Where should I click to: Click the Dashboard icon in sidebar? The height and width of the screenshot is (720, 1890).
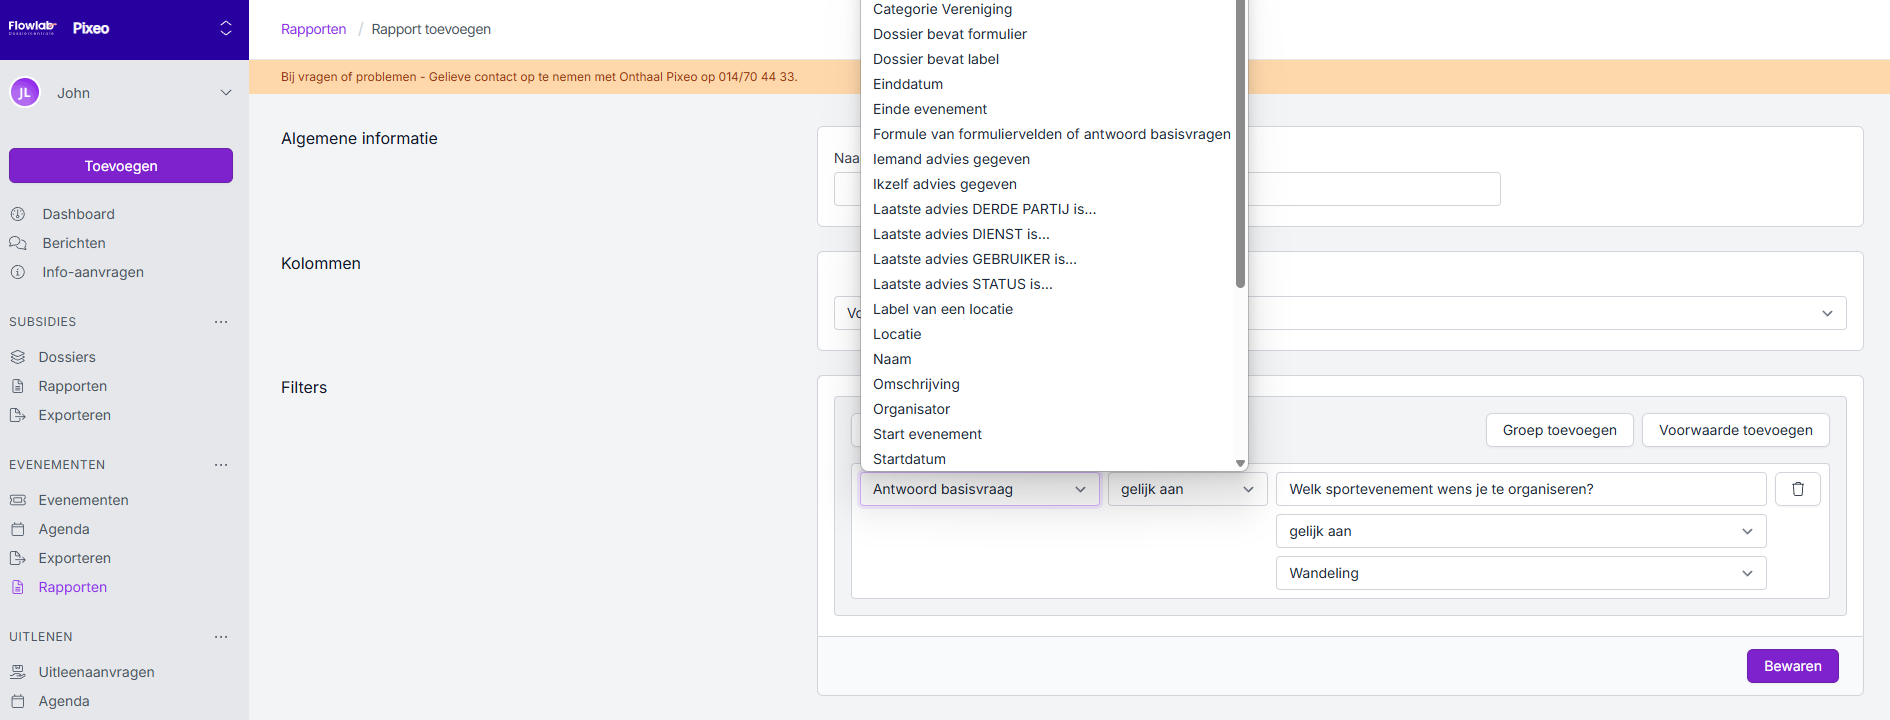(x=18, y=214)
